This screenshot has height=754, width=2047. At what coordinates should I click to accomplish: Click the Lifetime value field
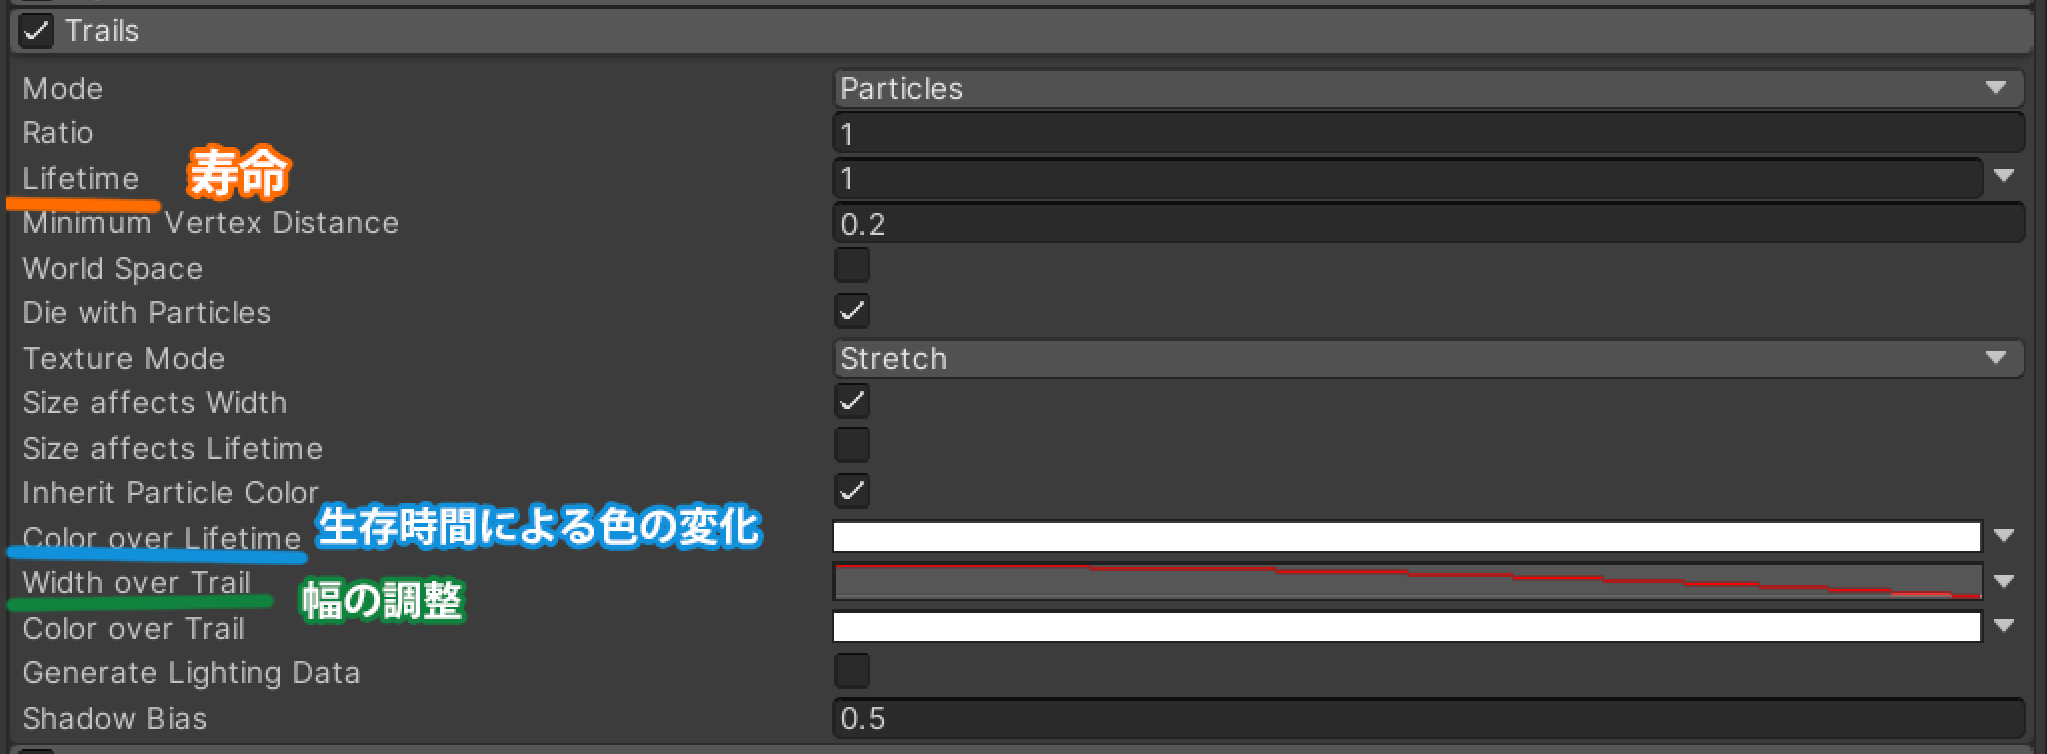point(1407,179)
